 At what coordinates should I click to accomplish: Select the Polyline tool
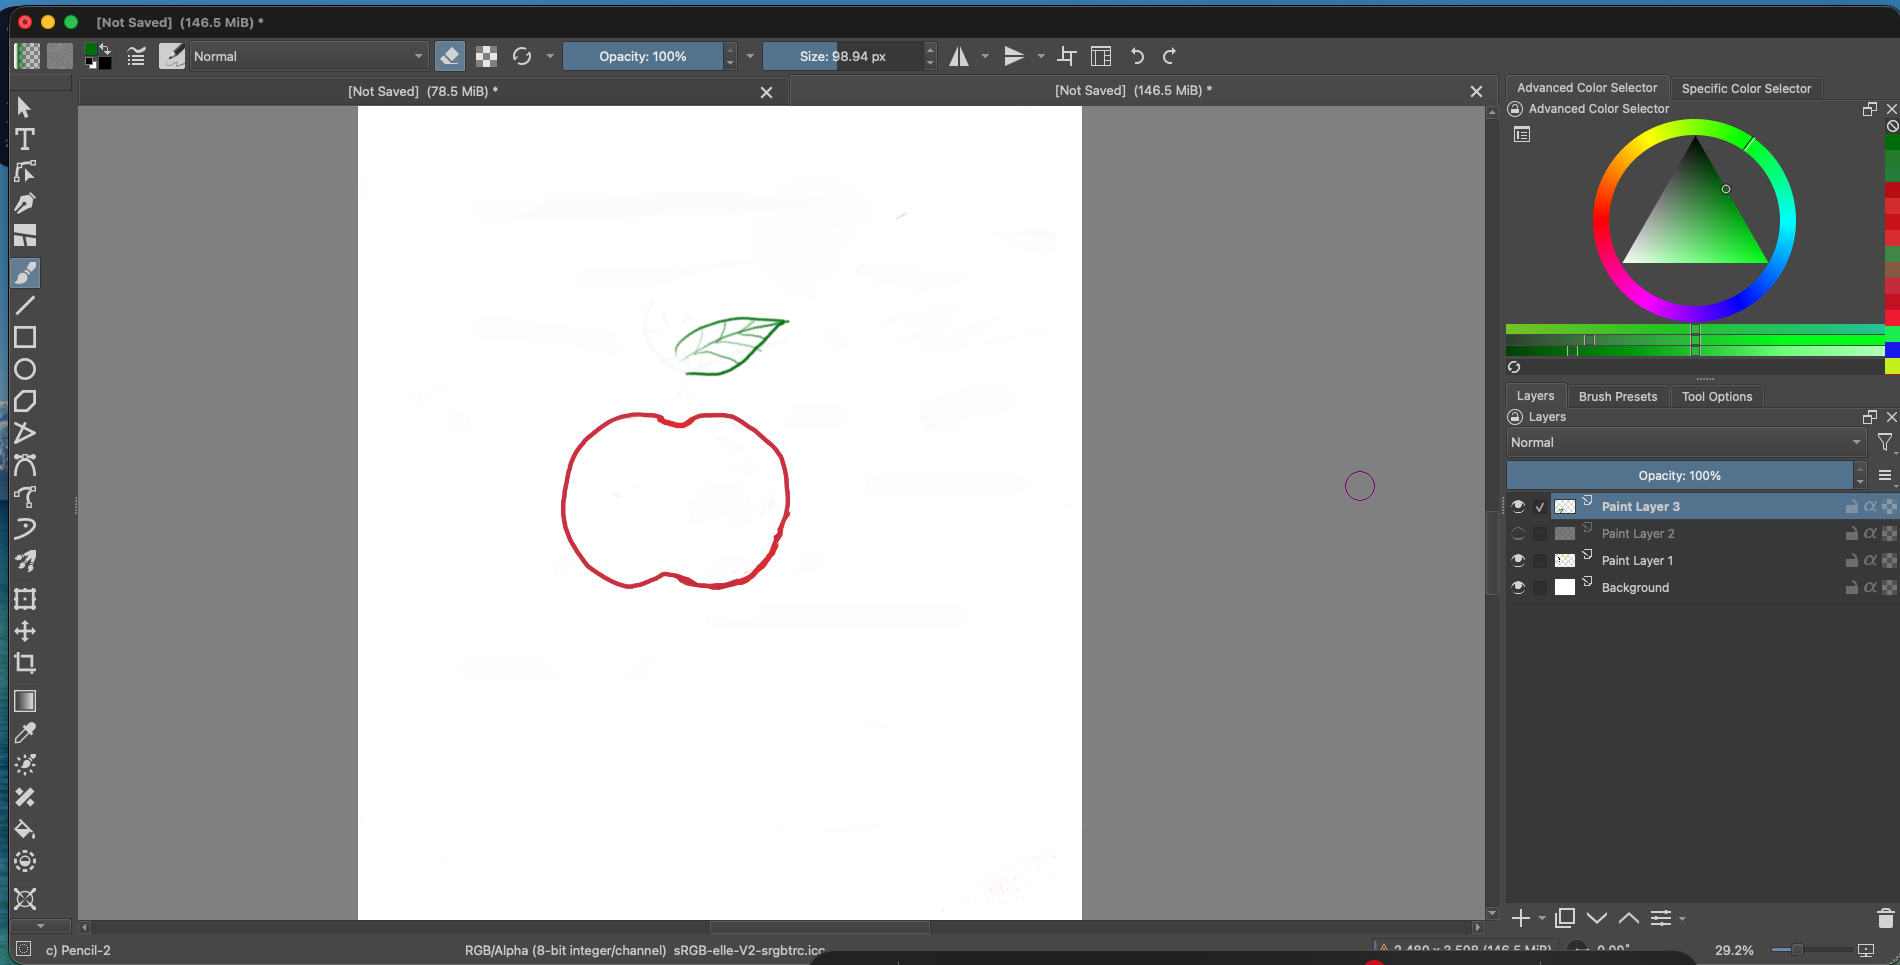click(25, 433)
